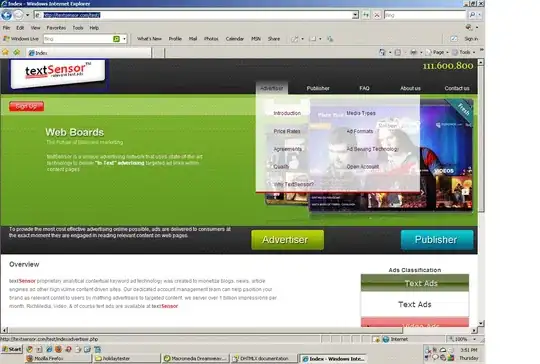Switch to Mozilla Firefox taskbar window
The width and height of the screenshot is (540, 364).
pos(58,358)
